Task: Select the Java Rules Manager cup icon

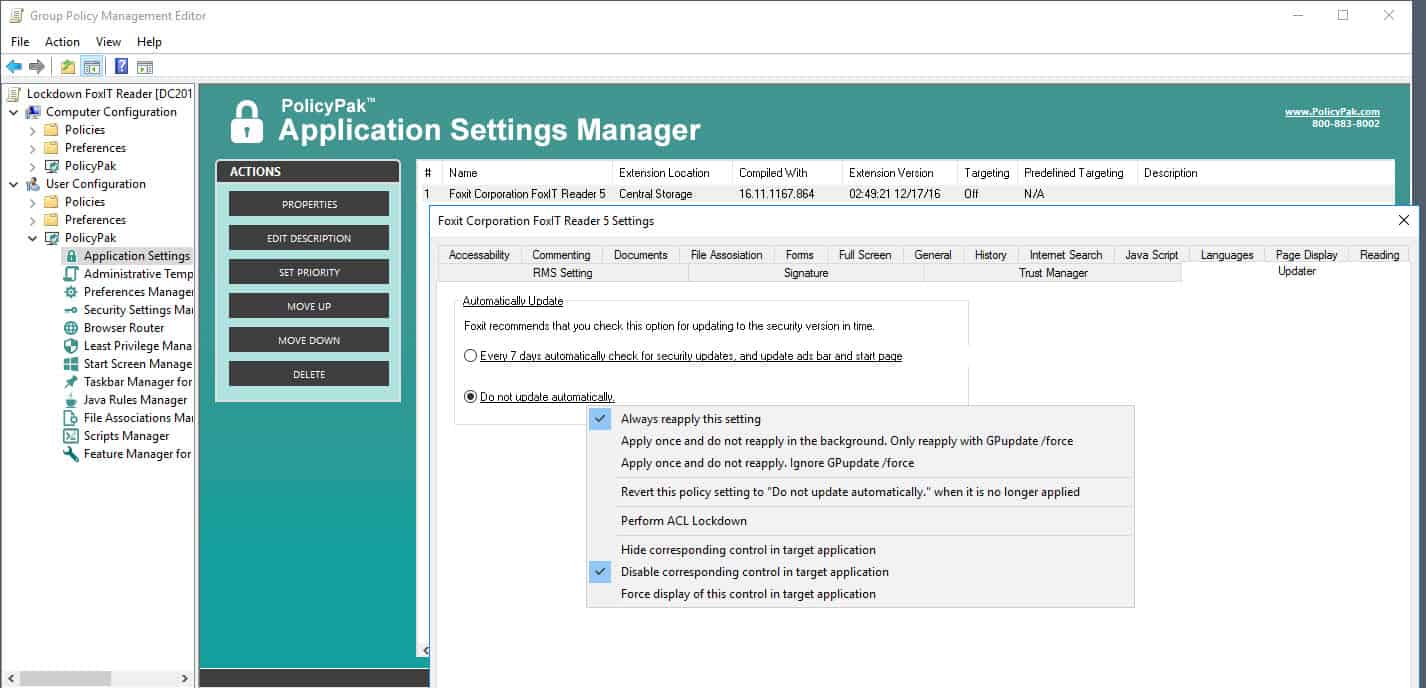Action: click(x=71, y=400)
